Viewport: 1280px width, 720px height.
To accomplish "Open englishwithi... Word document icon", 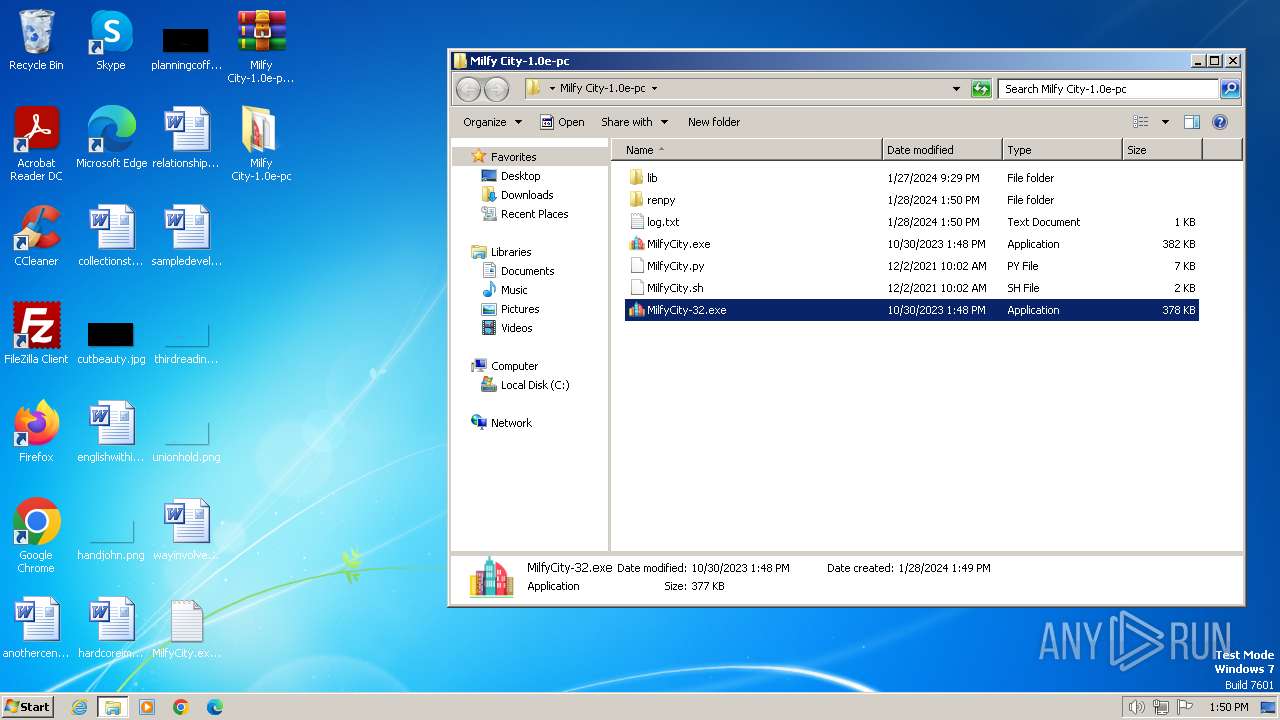I will click(x=111, y=432).
